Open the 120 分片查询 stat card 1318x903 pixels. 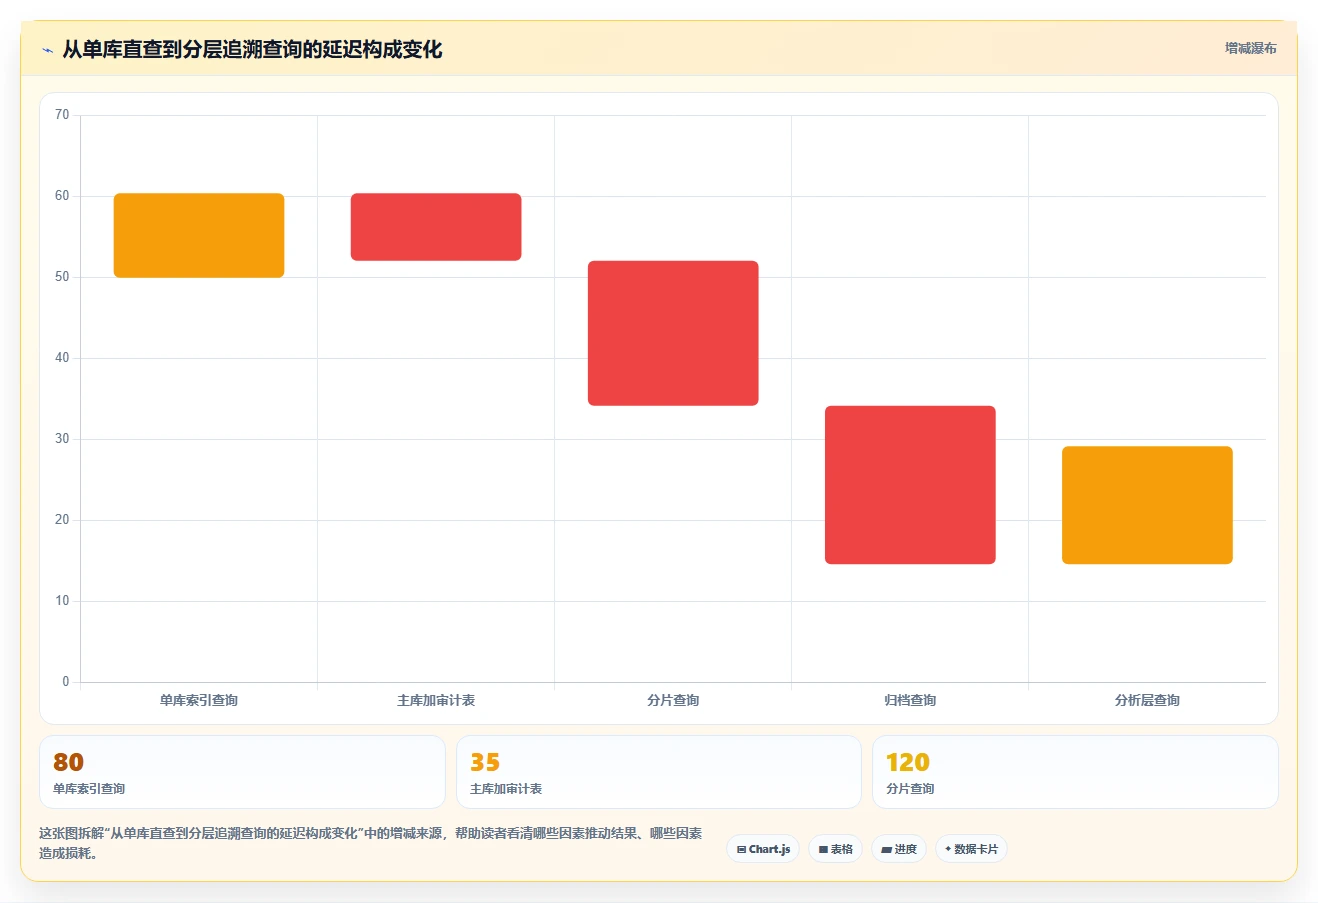tap(1075, 772)
